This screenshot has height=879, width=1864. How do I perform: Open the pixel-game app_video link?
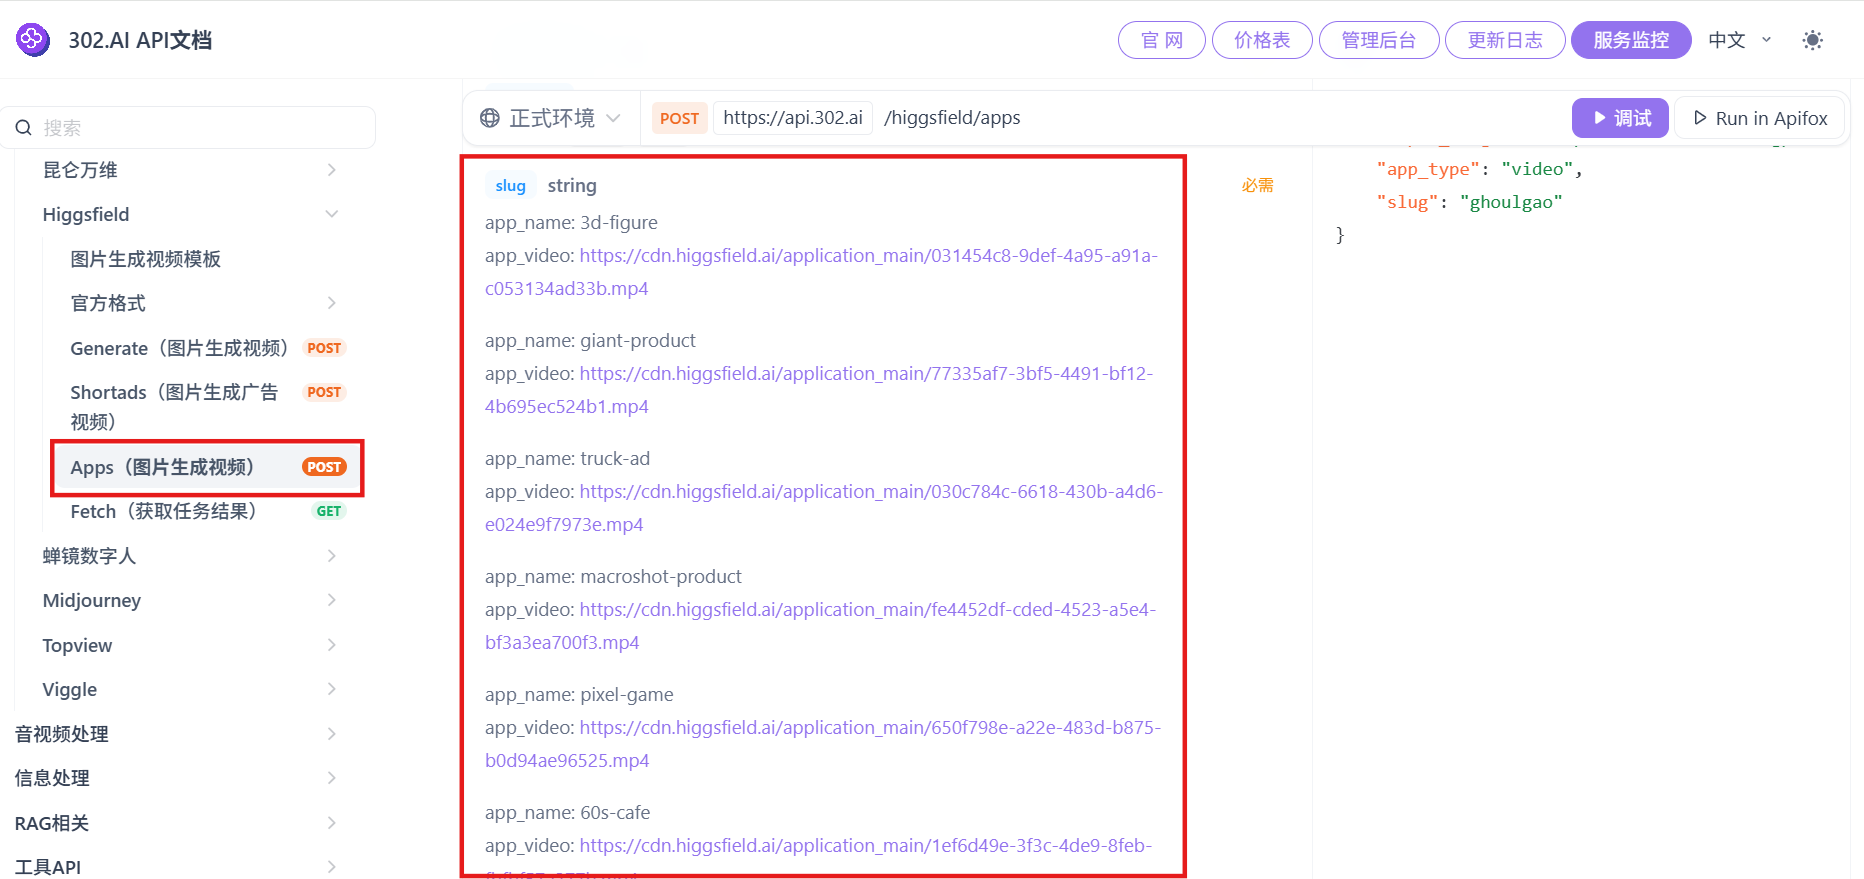click(823, 744)
